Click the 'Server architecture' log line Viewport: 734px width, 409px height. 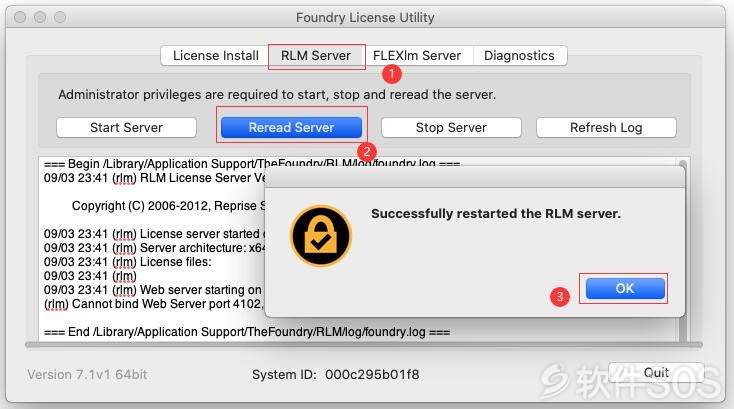tap(154, 248)
